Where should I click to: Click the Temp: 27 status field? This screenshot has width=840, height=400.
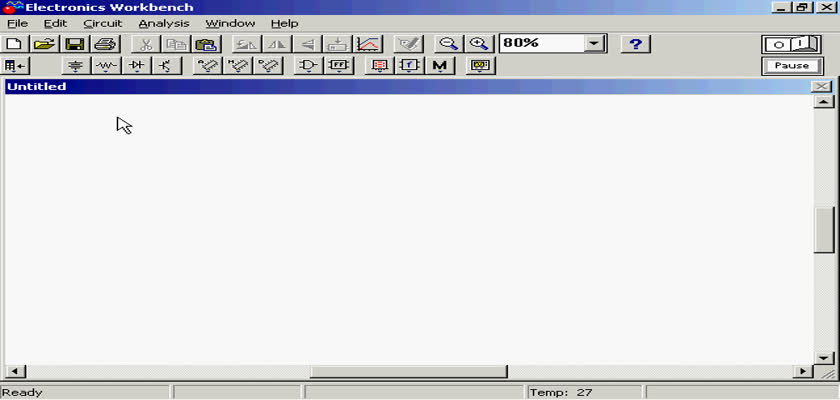pyautogui.click(x=584, y=393)
